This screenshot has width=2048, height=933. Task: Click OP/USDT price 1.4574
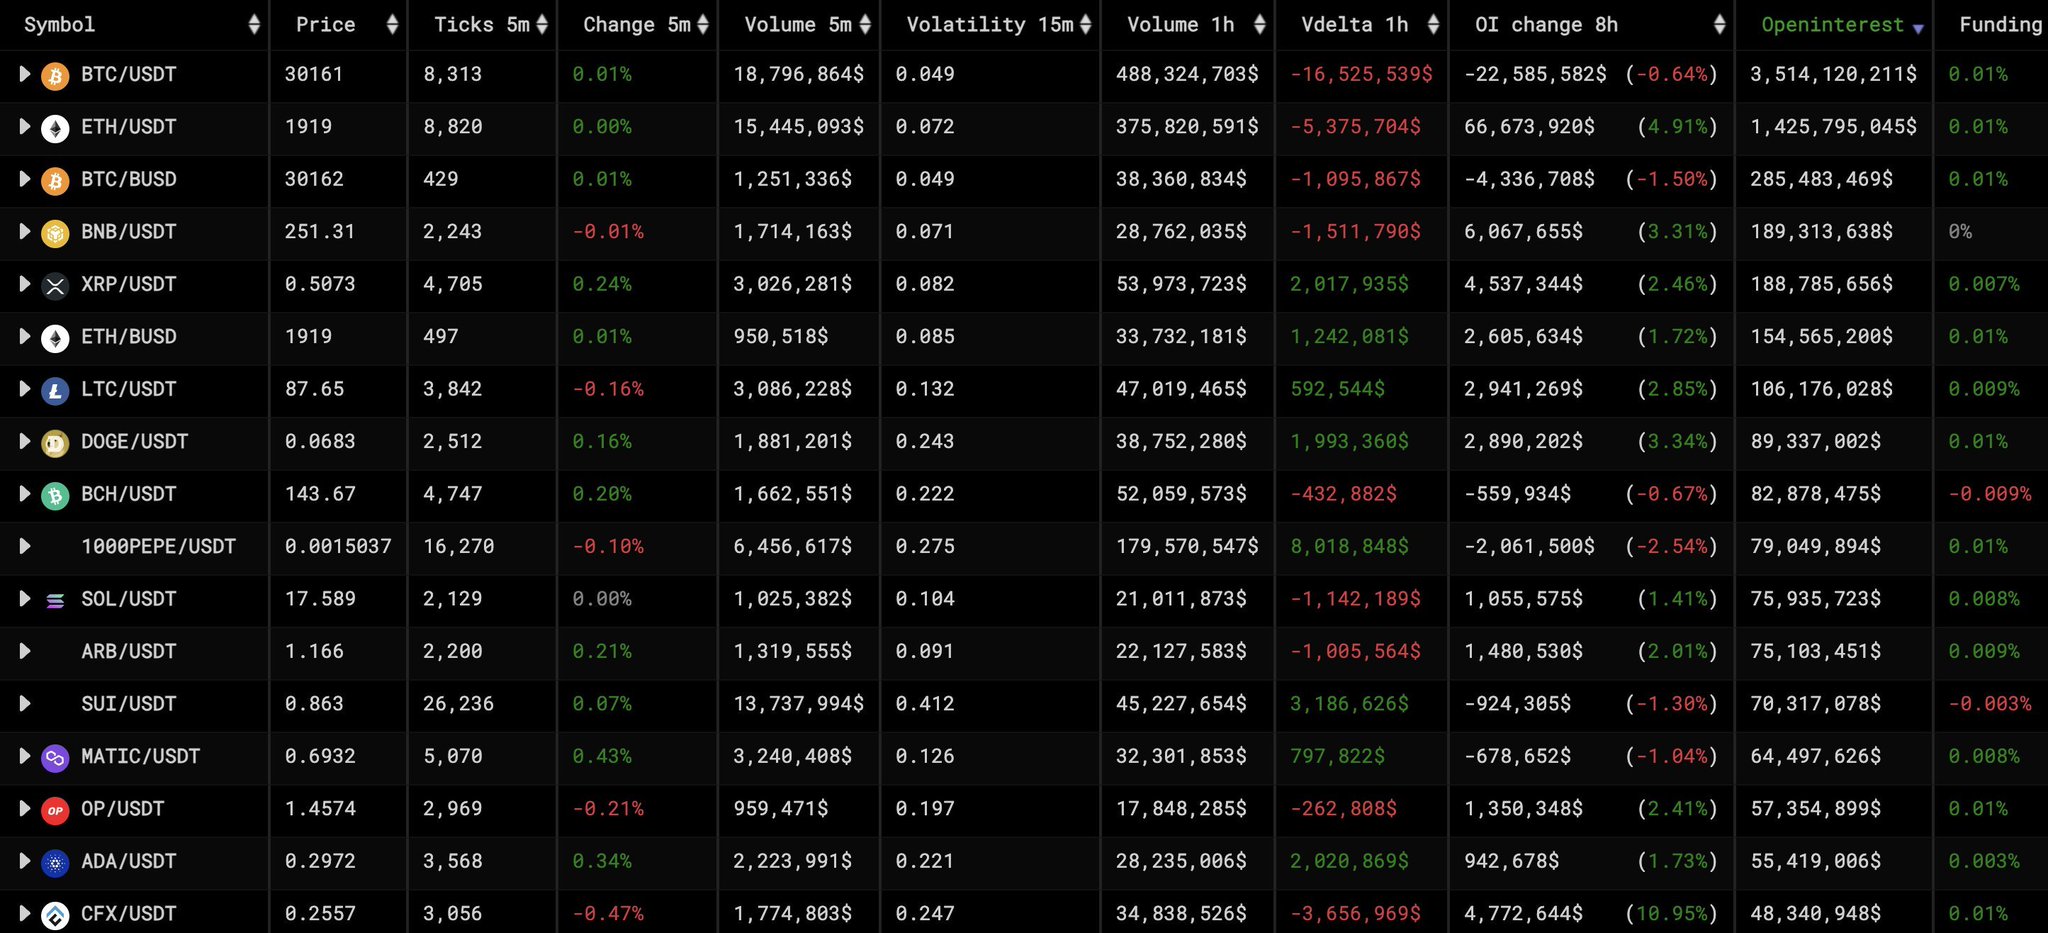click(x=320, y=809)
